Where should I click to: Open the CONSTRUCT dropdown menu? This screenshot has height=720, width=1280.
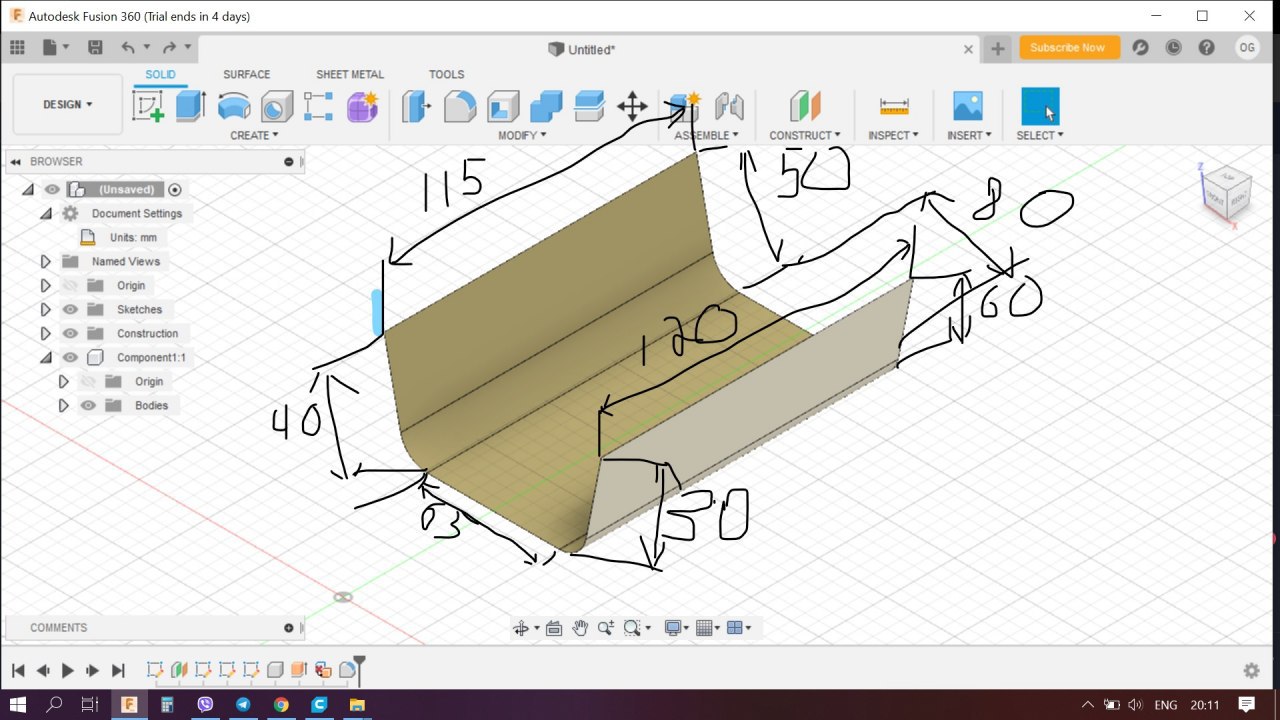click(x=805, y=135)
